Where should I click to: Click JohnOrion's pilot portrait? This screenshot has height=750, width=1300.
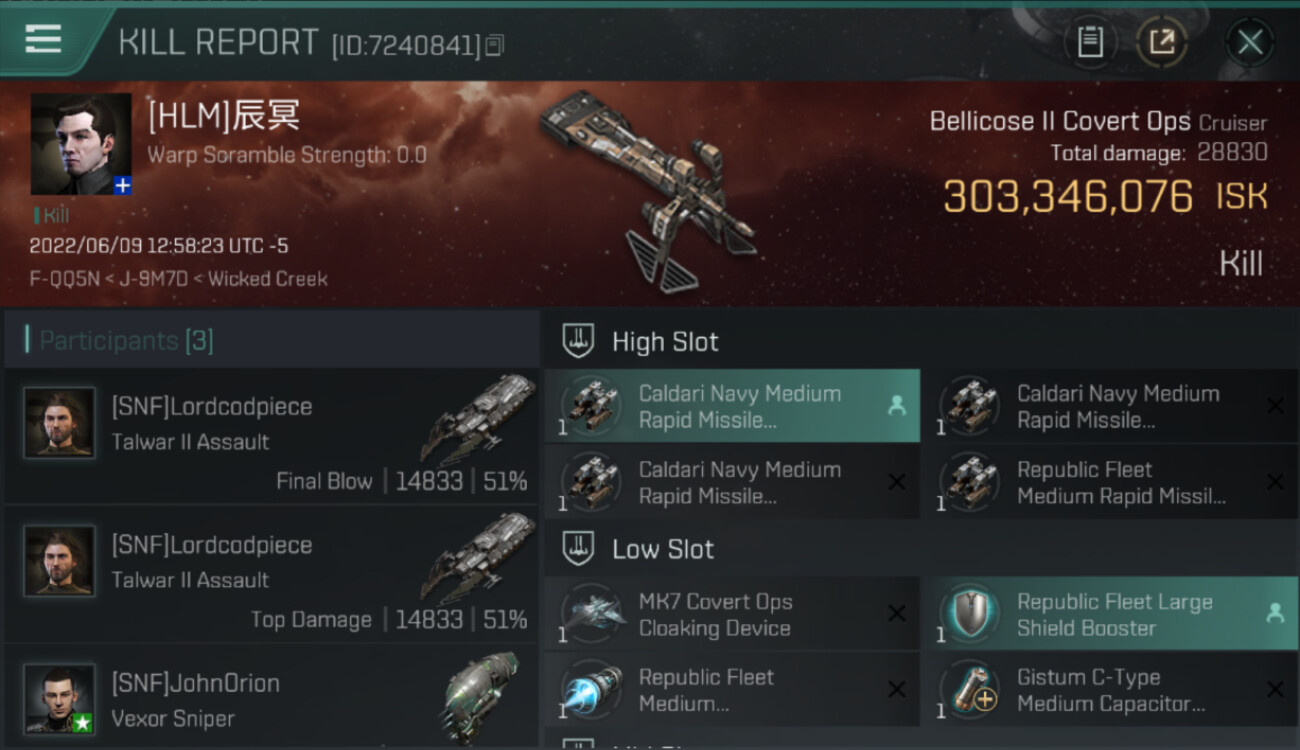[x=60, y=698]
